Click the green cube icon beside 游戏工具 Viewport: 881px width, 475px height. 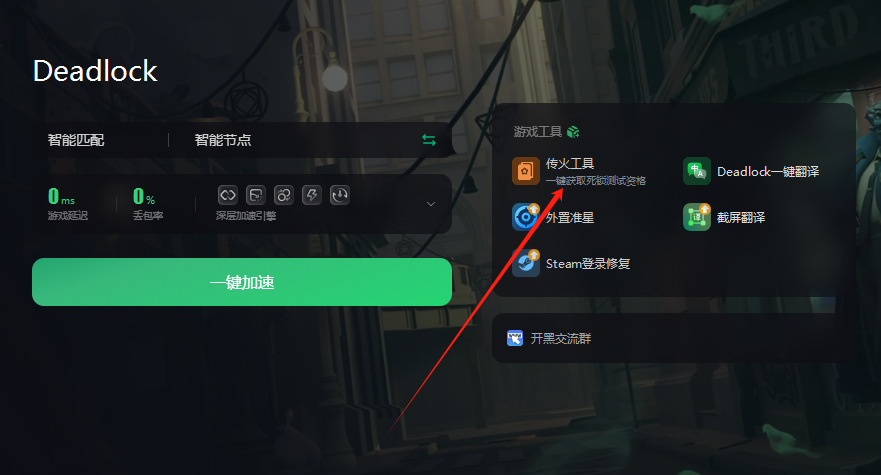pyautogui.click(x=573, y=132)
